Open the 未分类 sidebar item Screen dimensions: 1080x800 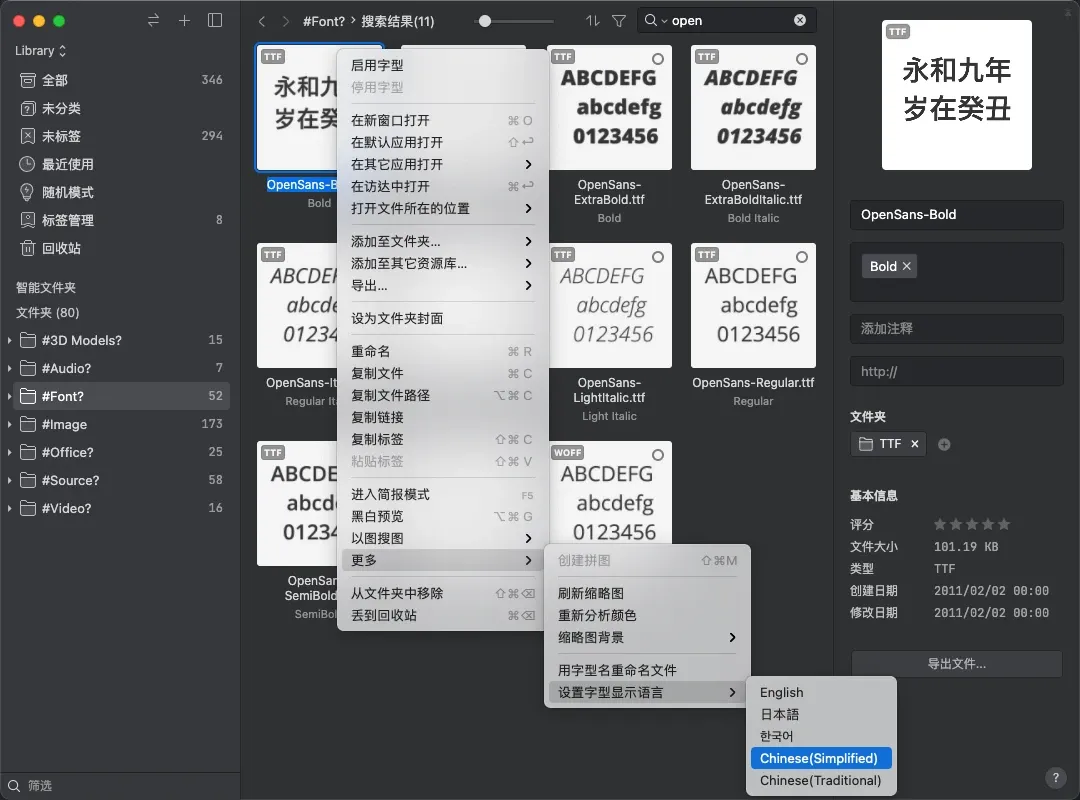tap(121, 108)
